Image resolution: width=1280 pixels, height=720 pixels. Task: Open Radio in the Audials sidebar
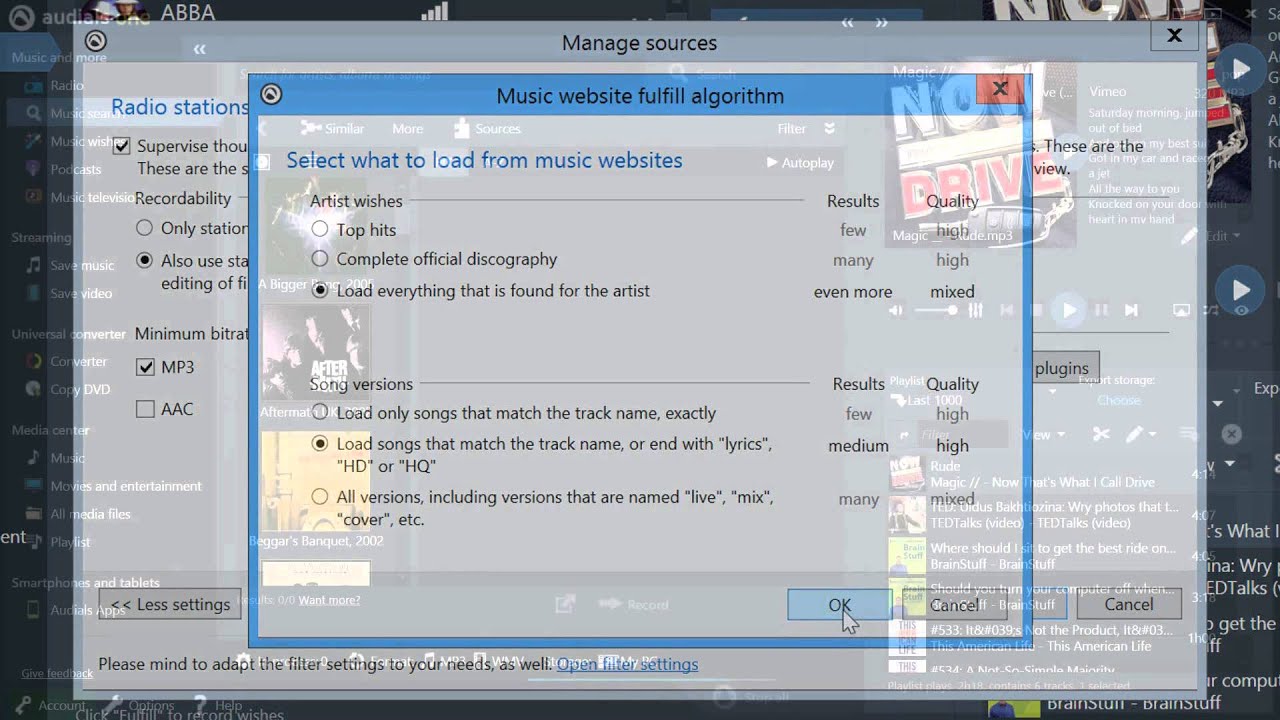[66, 86]
